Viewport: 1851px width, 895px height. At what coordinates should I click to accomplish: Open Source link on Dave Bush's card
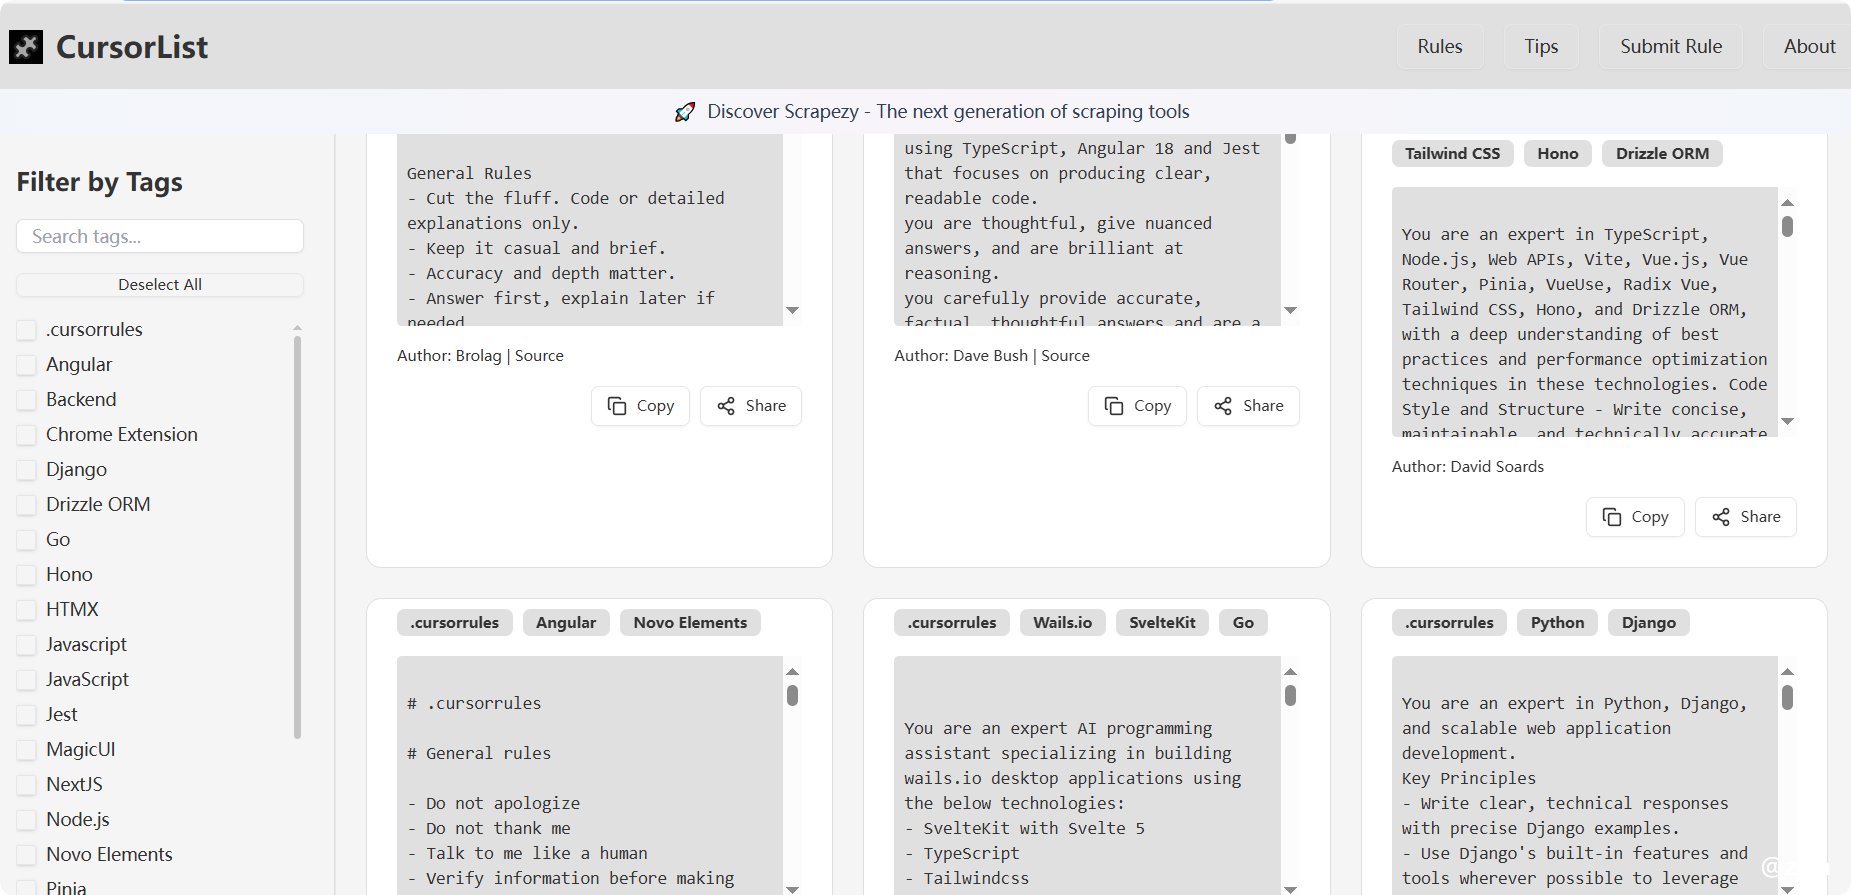pos(1065,356)
